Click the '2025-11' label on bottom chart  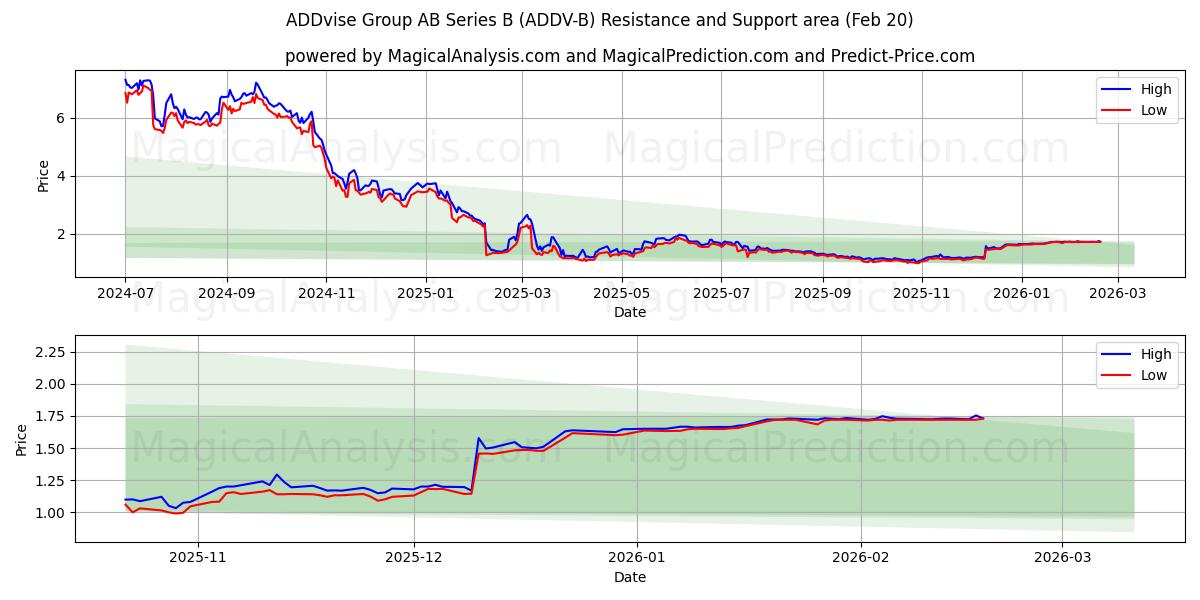click(198, 559)
